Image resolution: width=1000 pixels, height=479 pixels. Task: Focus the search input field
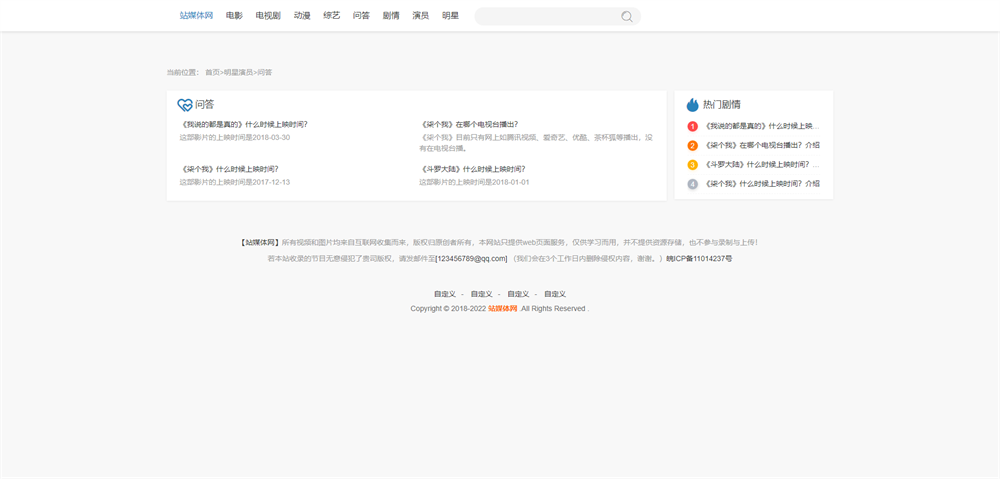548,17
